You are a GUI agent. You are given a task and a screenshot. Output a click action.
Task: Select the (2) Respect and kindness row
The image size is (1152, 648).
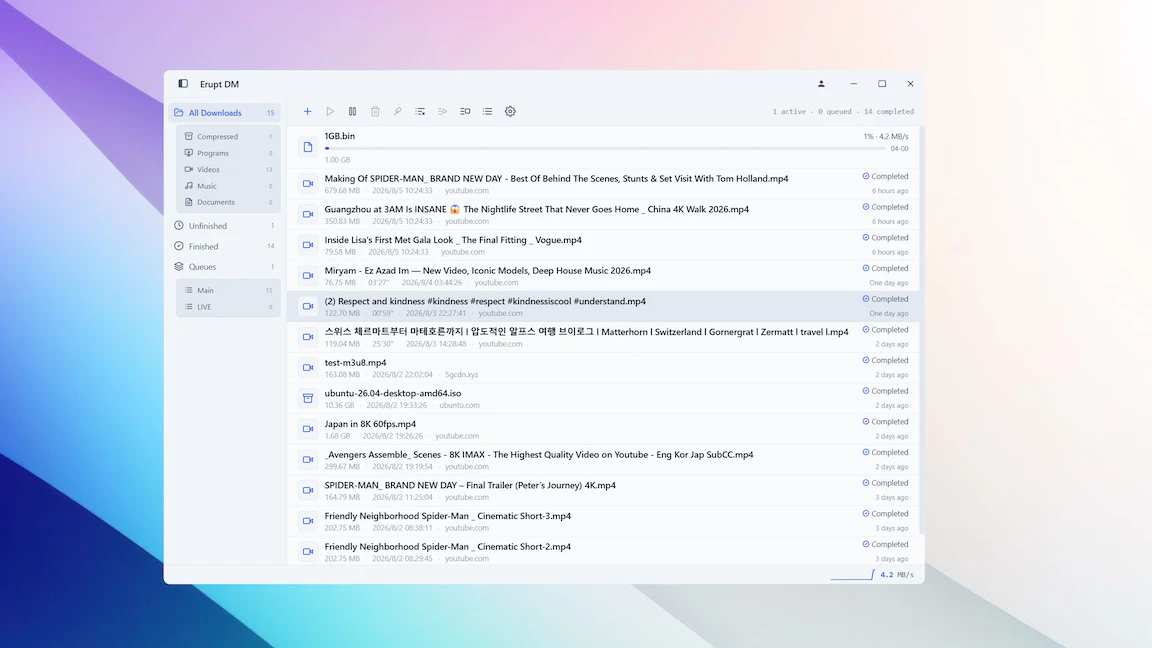pyautogui.click(x=602, y=306)
